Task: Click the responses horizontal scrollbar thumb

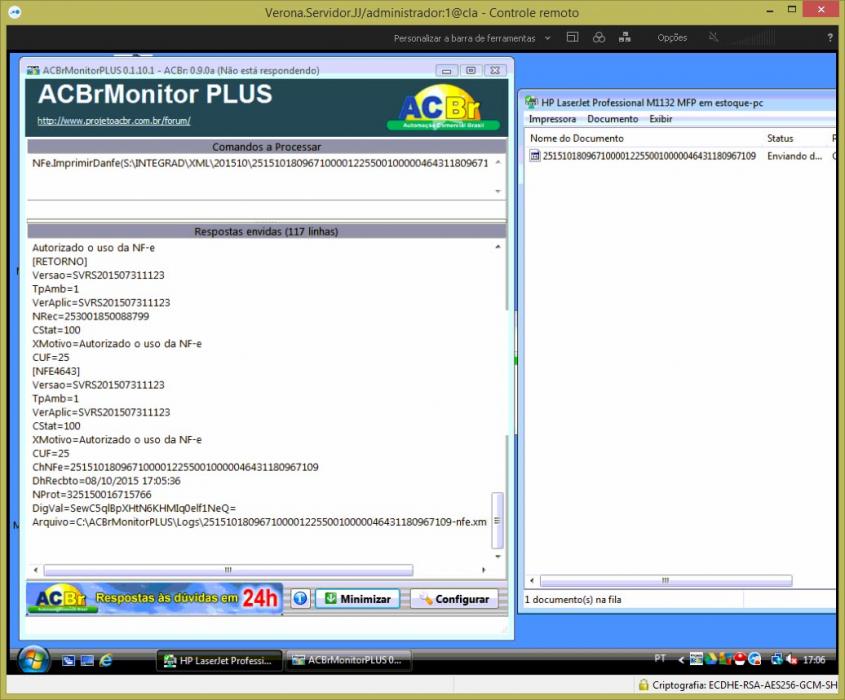Action: 228,570
